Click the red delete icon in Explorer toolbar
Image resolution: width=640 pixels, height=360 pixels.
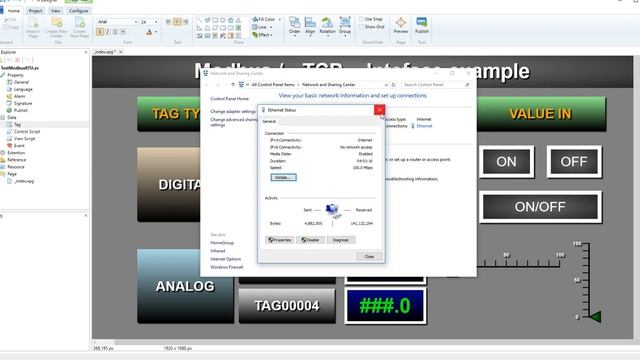18,60
